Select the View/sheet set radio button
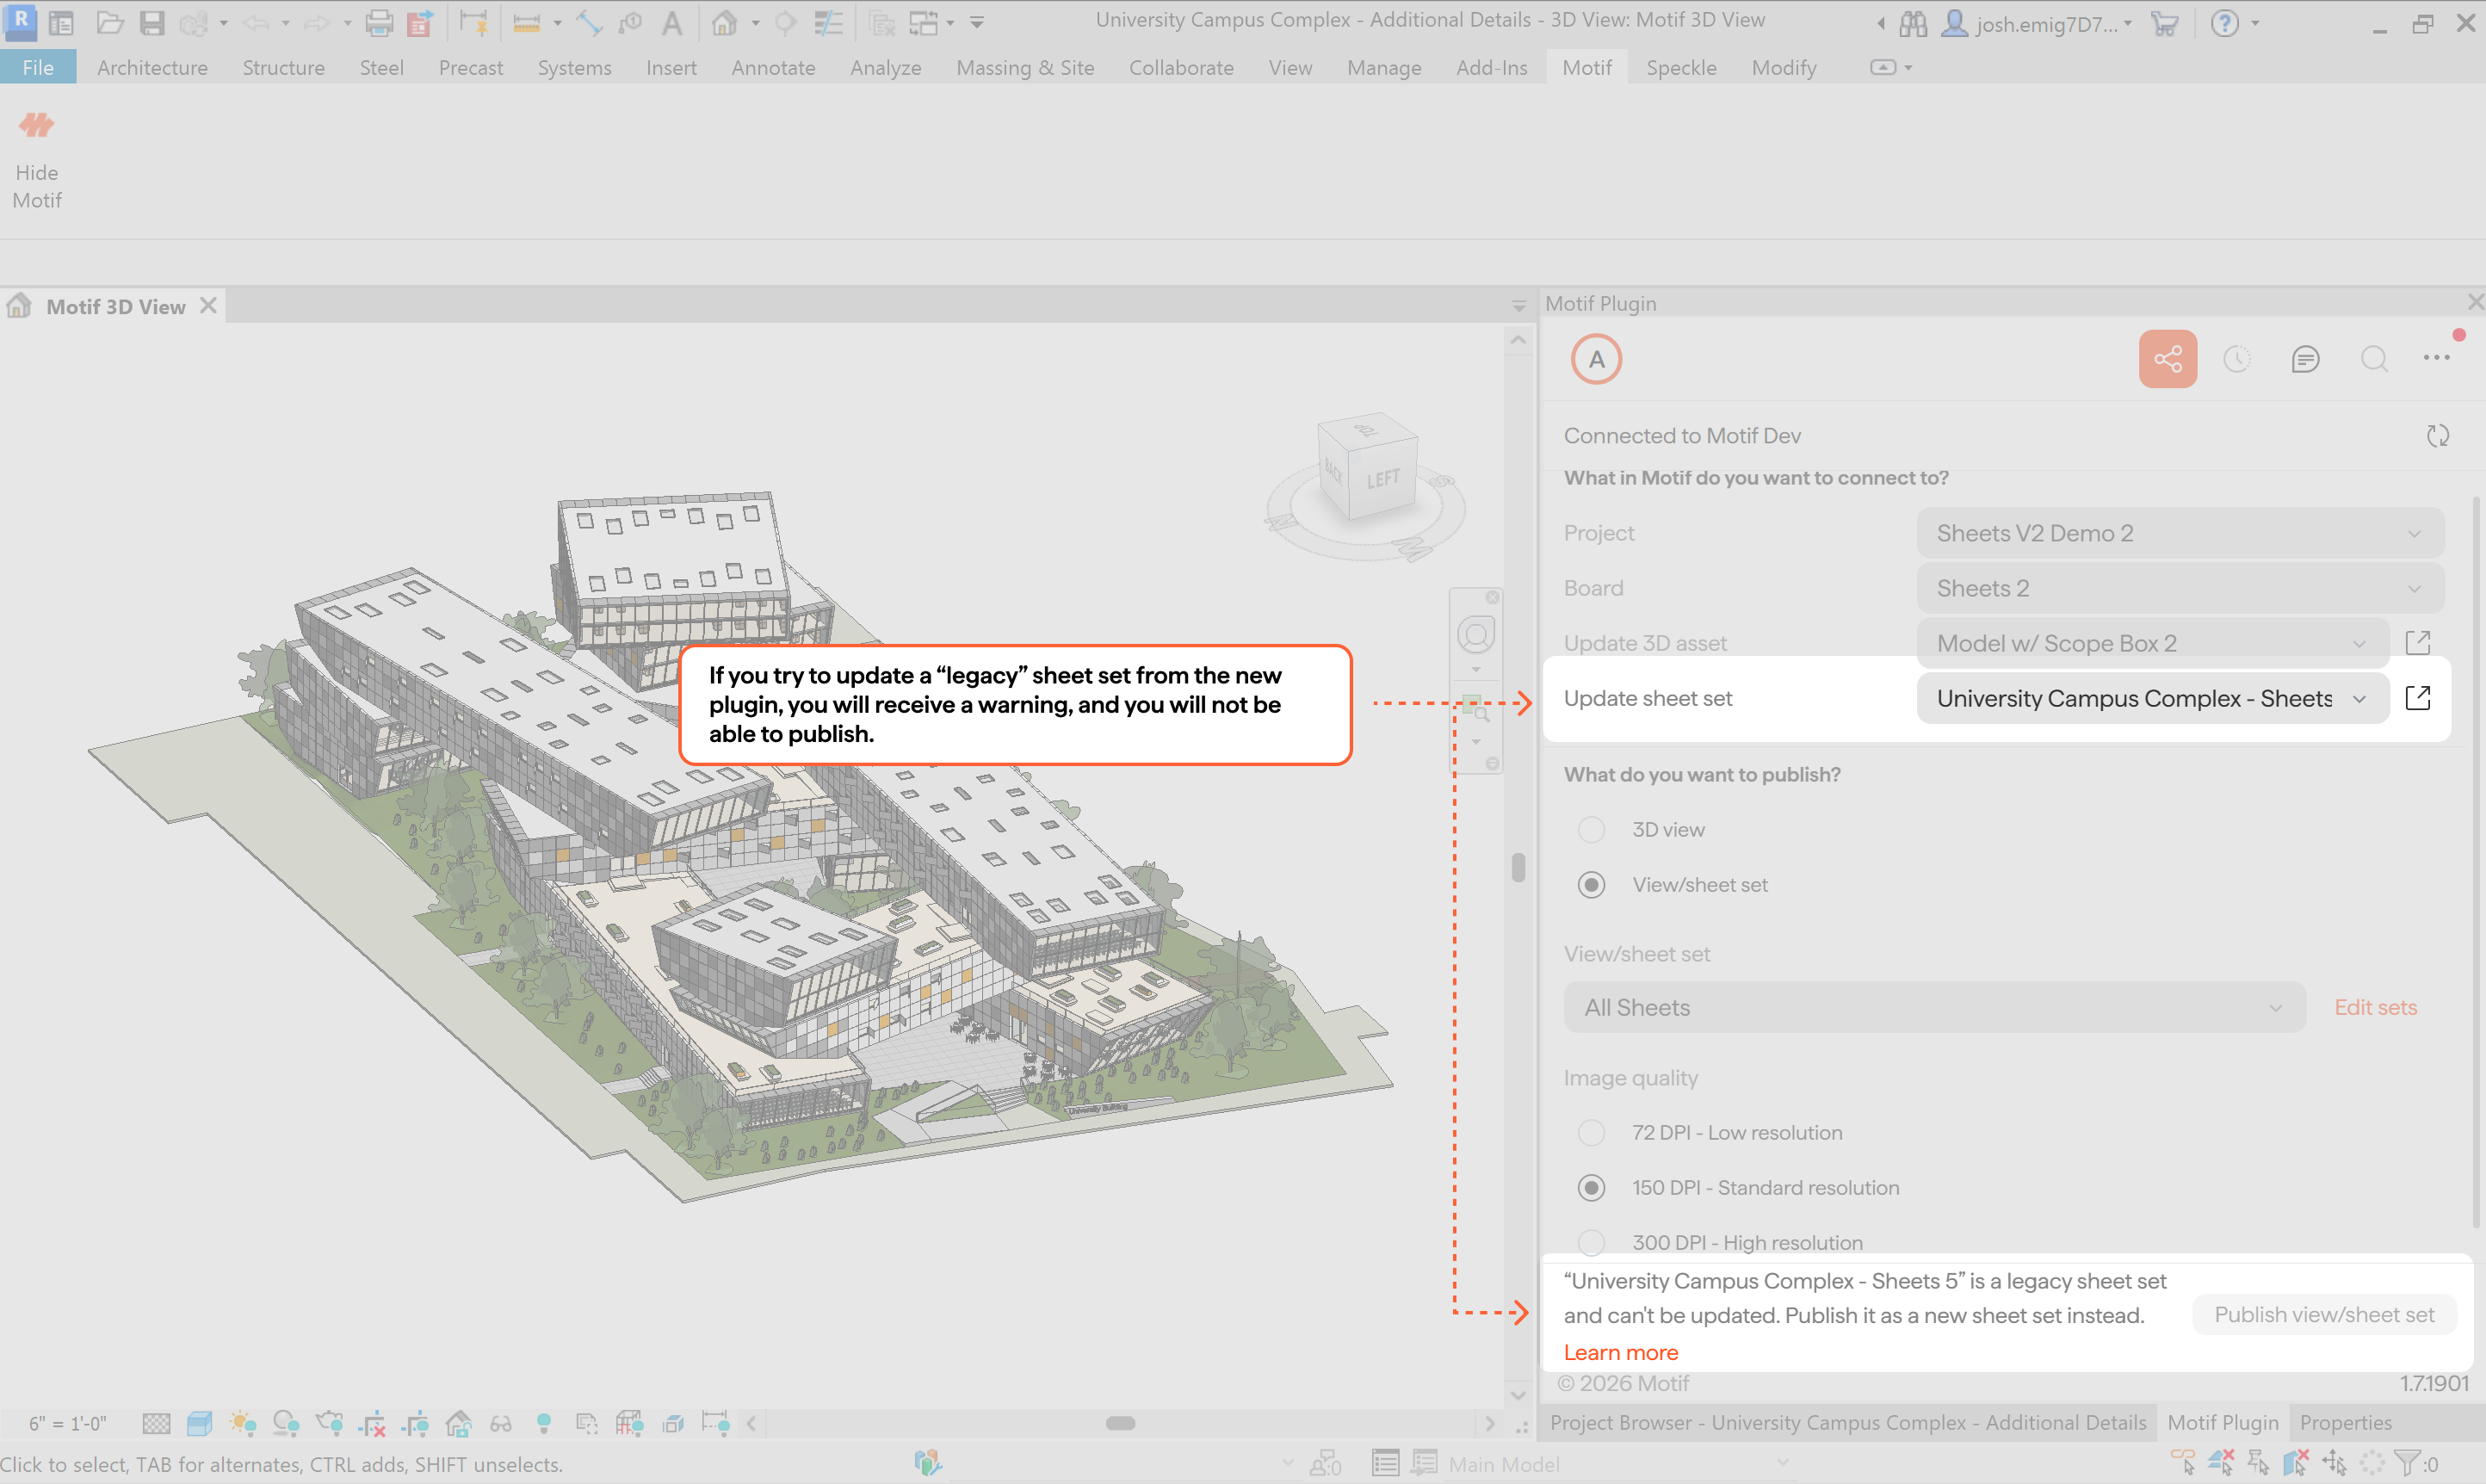Image resolution: width=2486 pixels, height=1484 pixels. pos(1591,884)
